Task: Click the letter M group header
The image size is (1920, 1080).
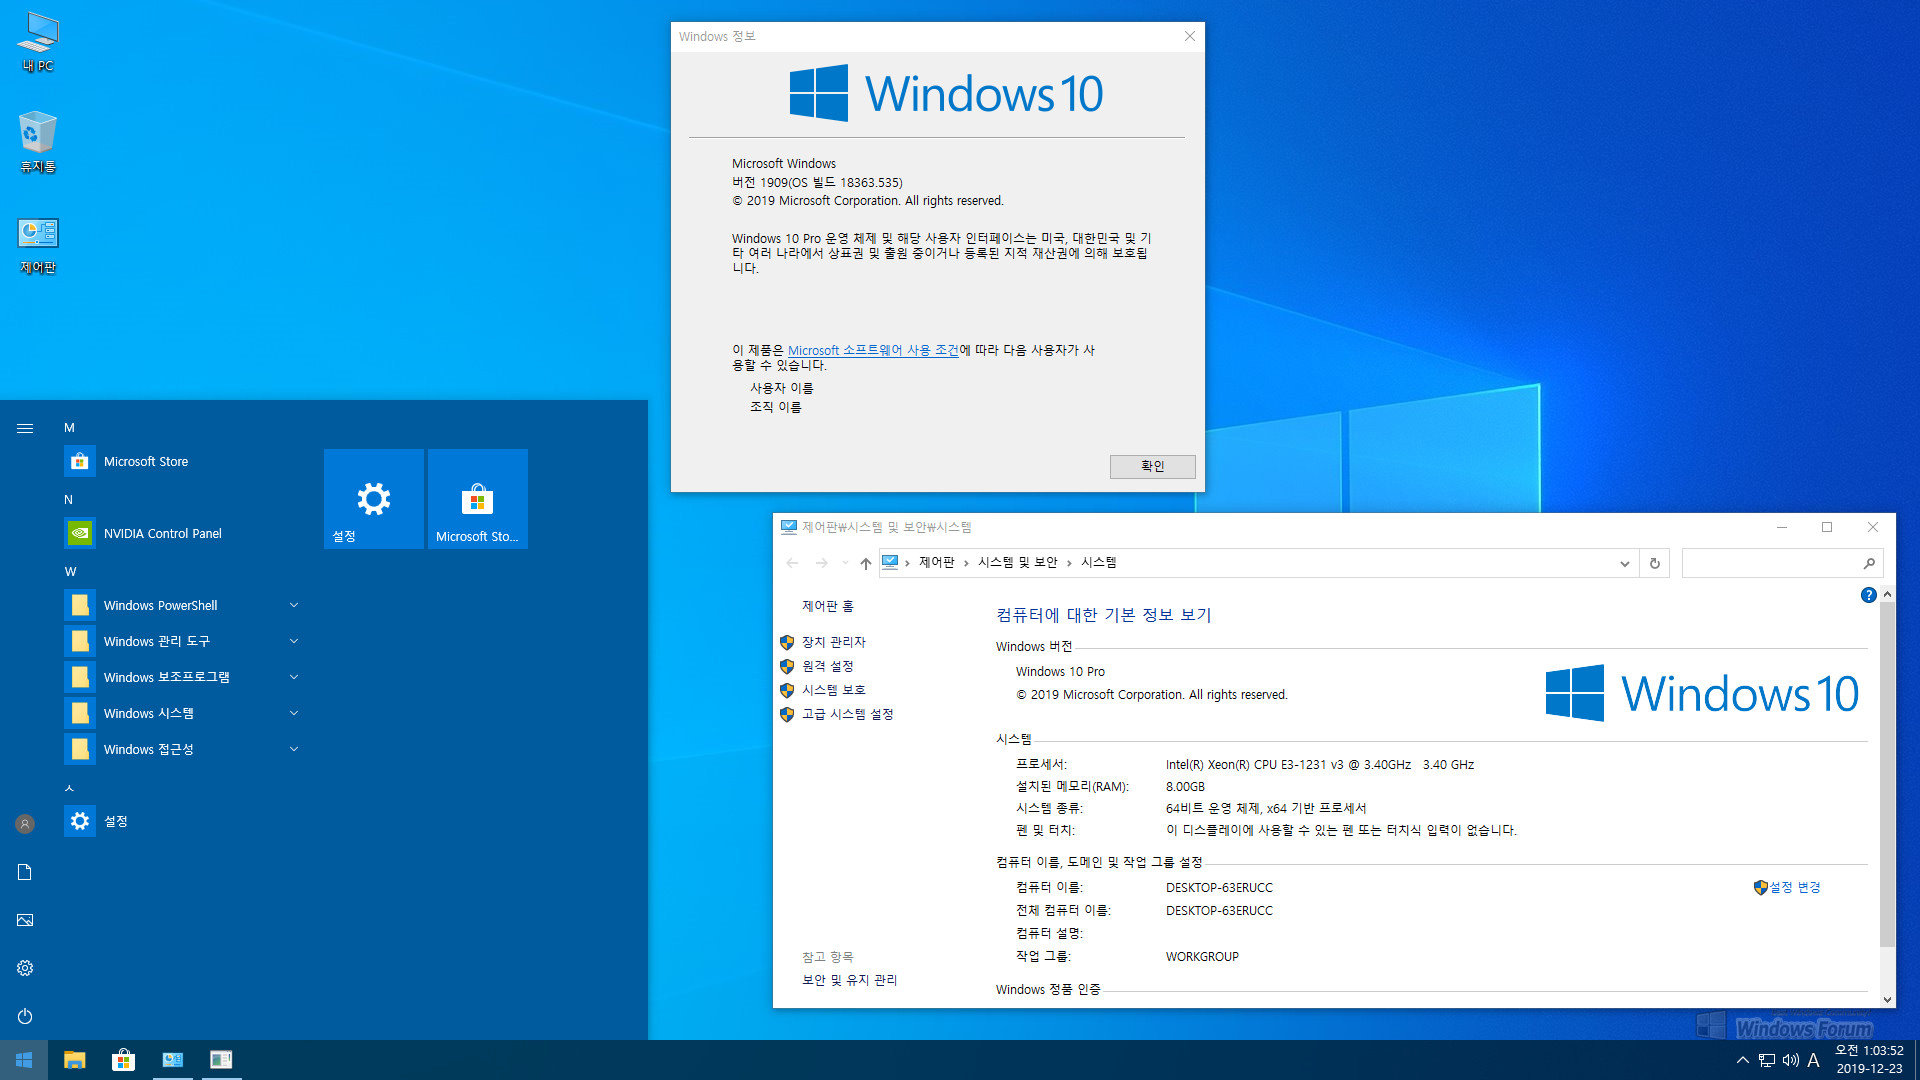Action: [70, 427]
